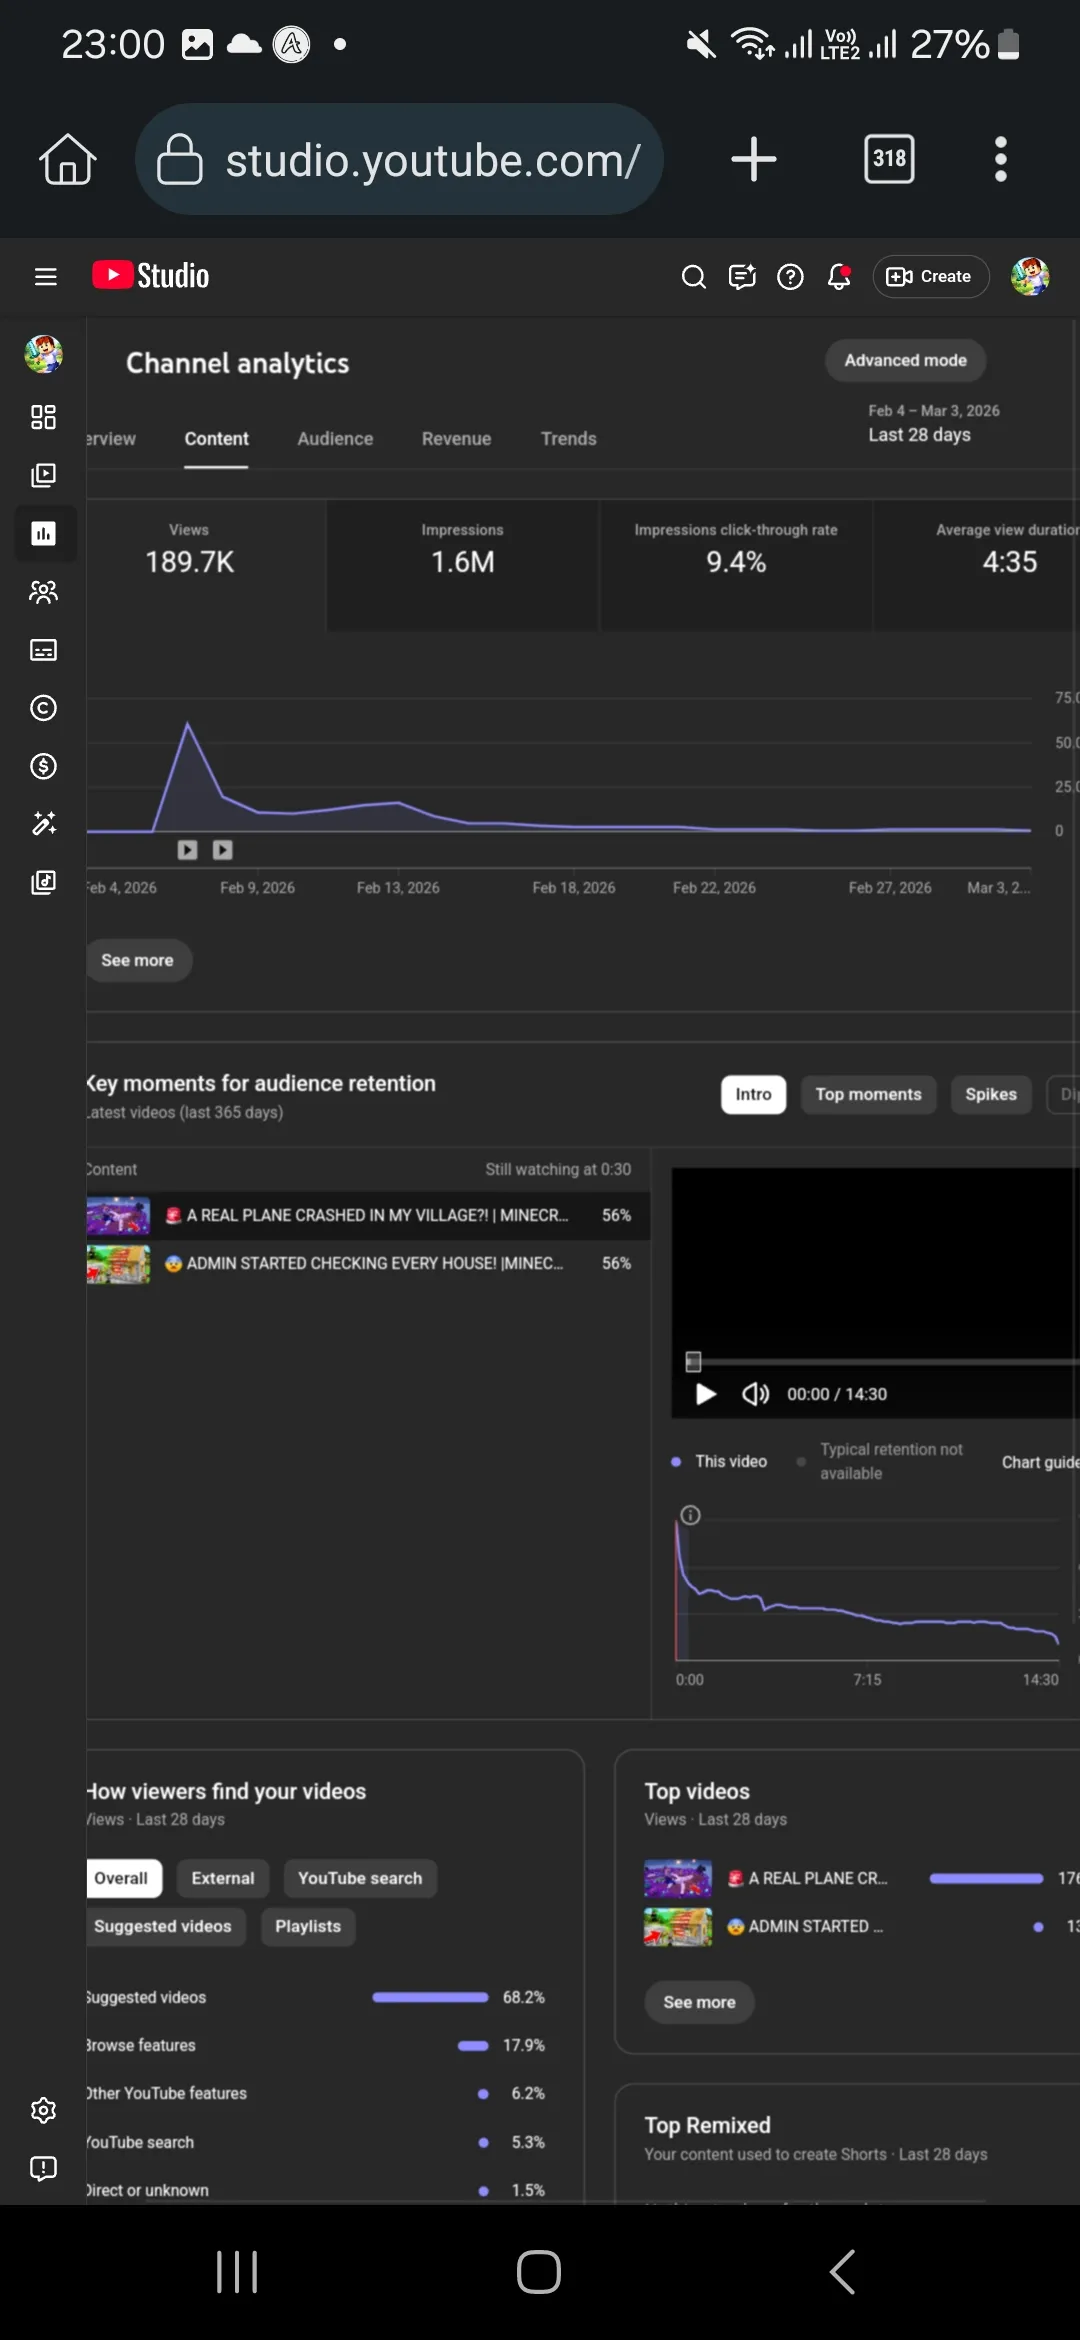Click the YouTube Studio logo
This screenshot has width=1080, height=2340.
click(x=151, y=276)
